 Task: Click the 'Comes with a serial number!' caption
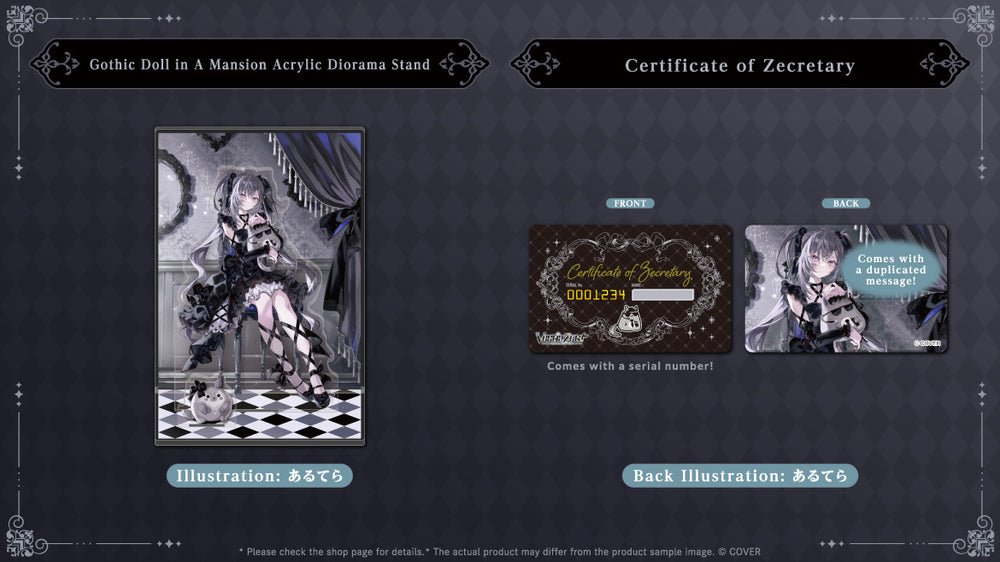[630, 367]
